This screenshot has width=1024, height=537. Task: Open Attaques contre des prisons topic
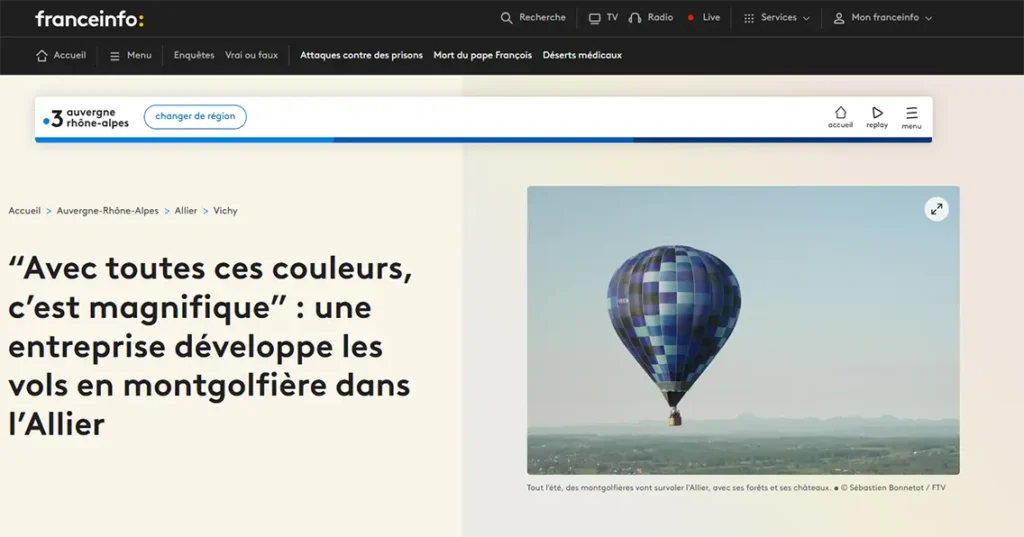pyautogui.click(x=361, y=55)
